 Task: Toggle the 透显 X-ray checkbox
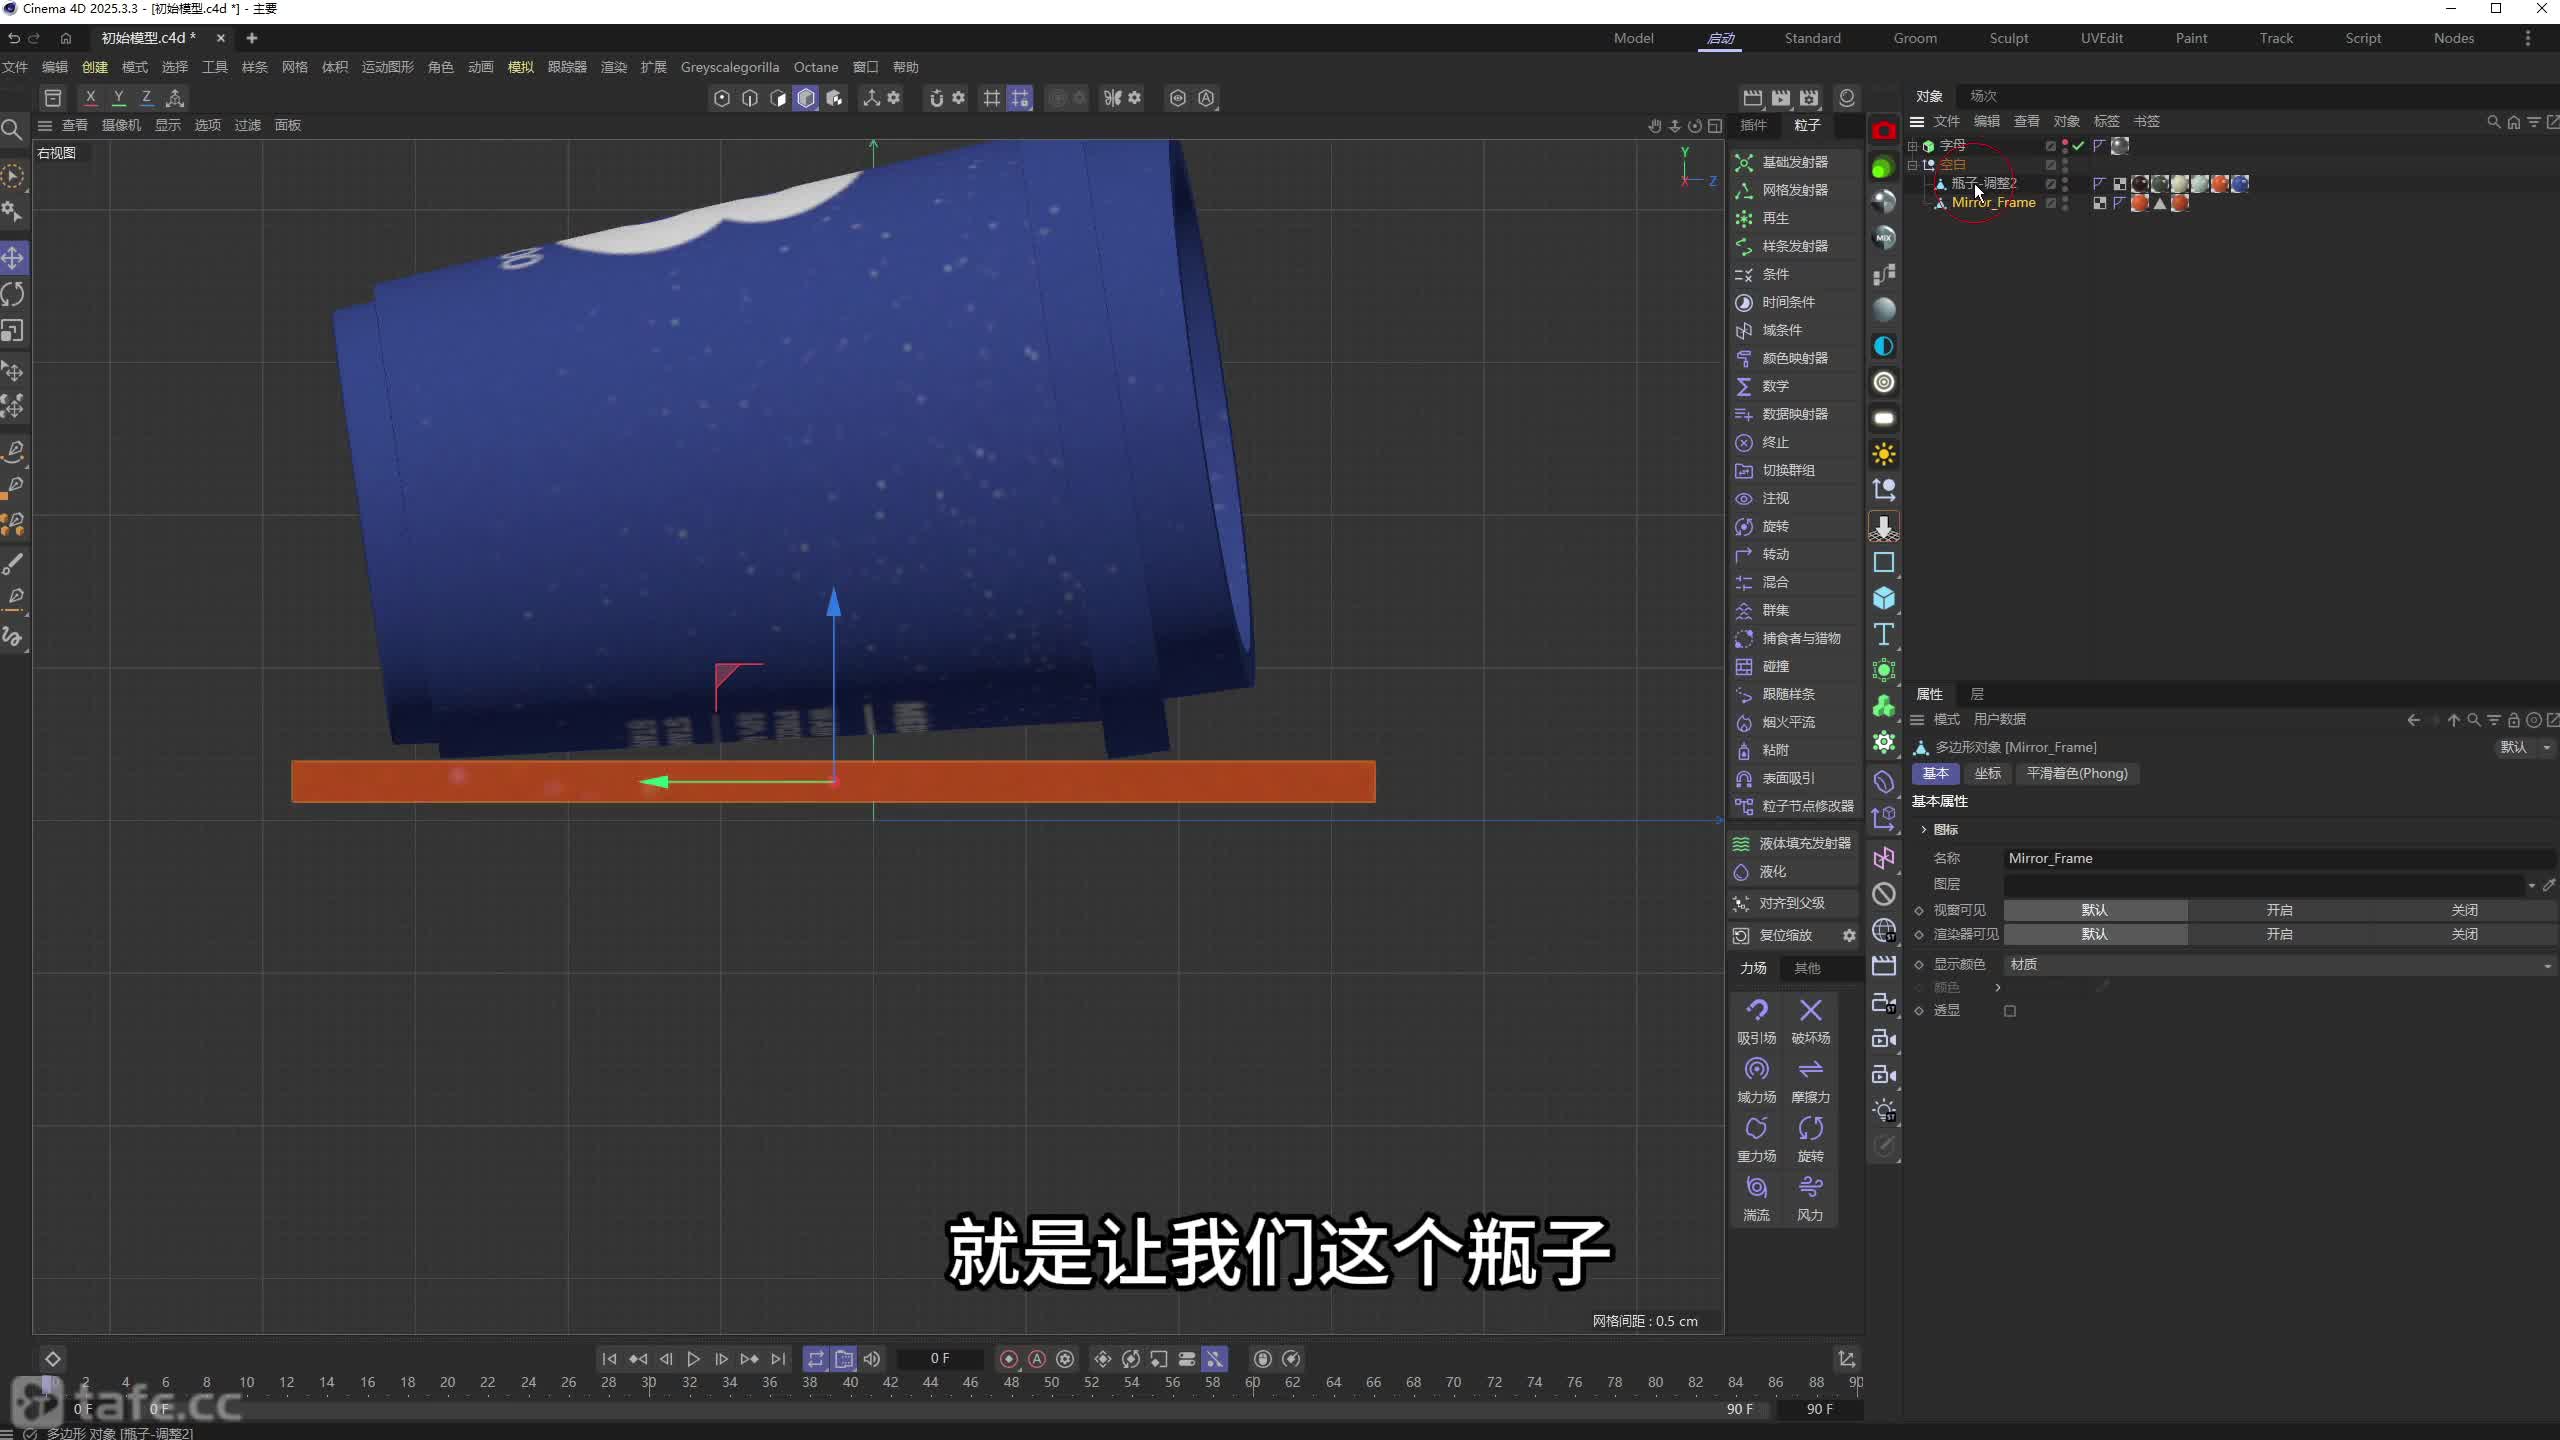point(2010,1011)
